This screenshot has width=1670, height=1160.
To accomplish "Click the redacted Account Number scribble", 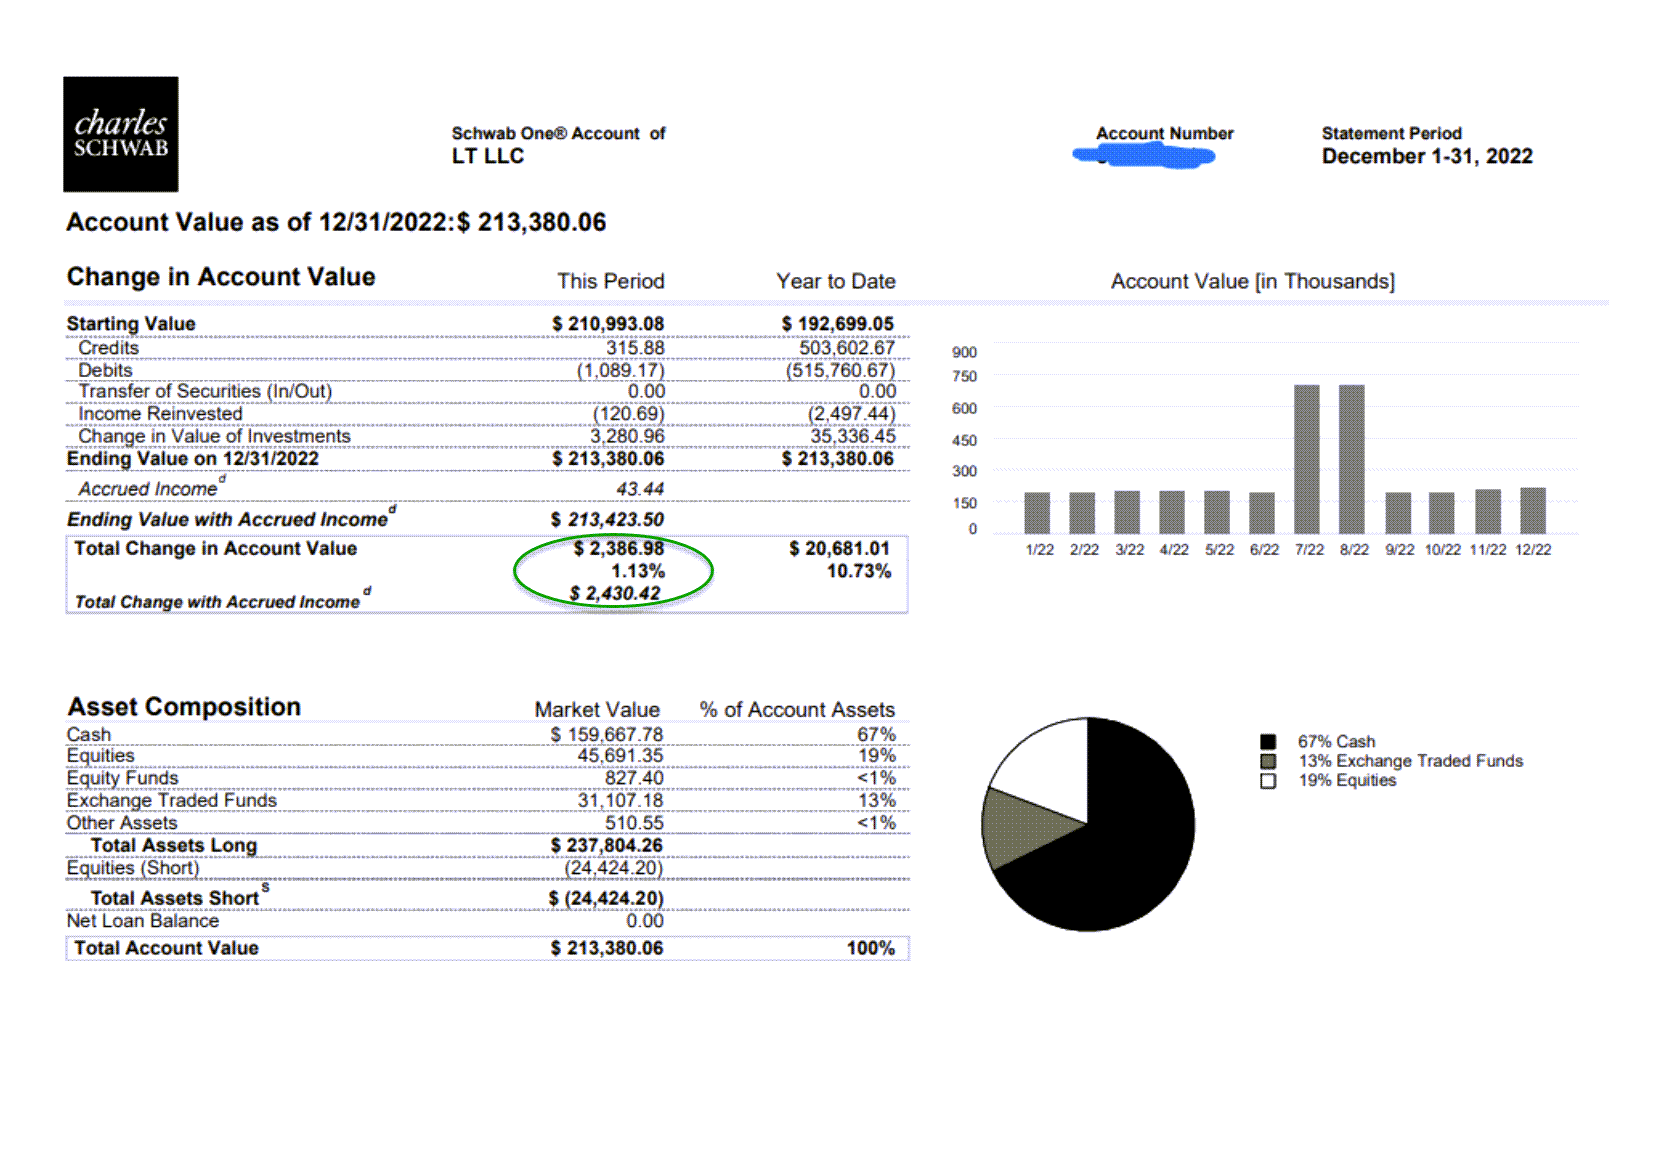I will coord(1144,155).
